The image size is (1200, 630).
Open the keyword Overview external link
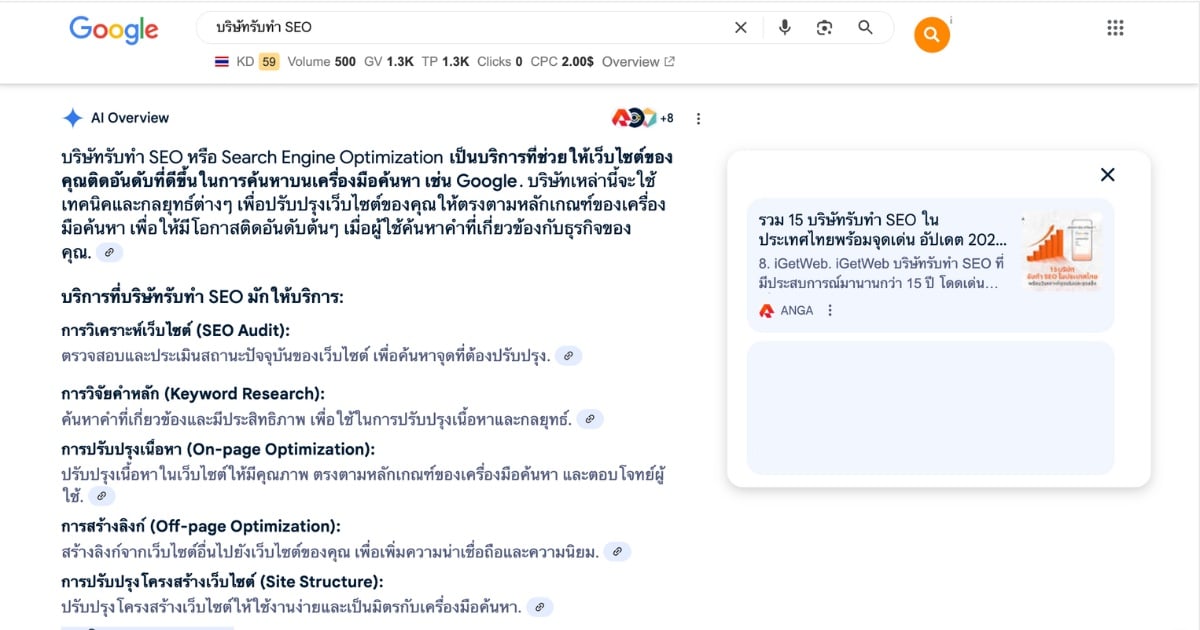point(638,62)
